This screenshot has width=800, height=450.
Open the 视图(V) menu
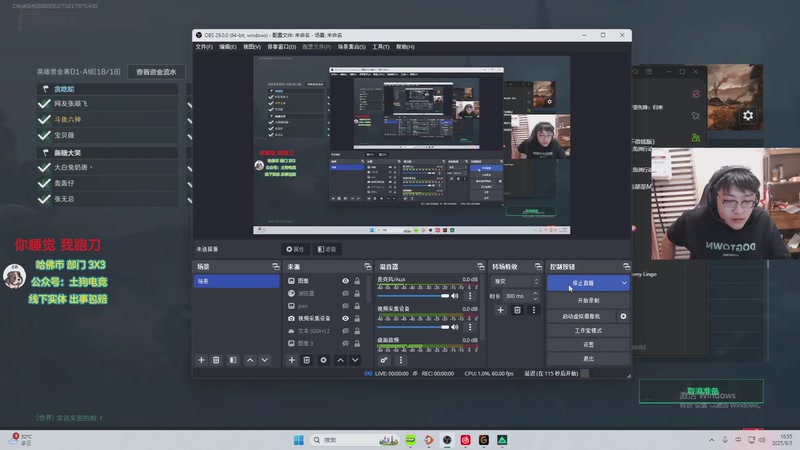click(x=252, y=47)
